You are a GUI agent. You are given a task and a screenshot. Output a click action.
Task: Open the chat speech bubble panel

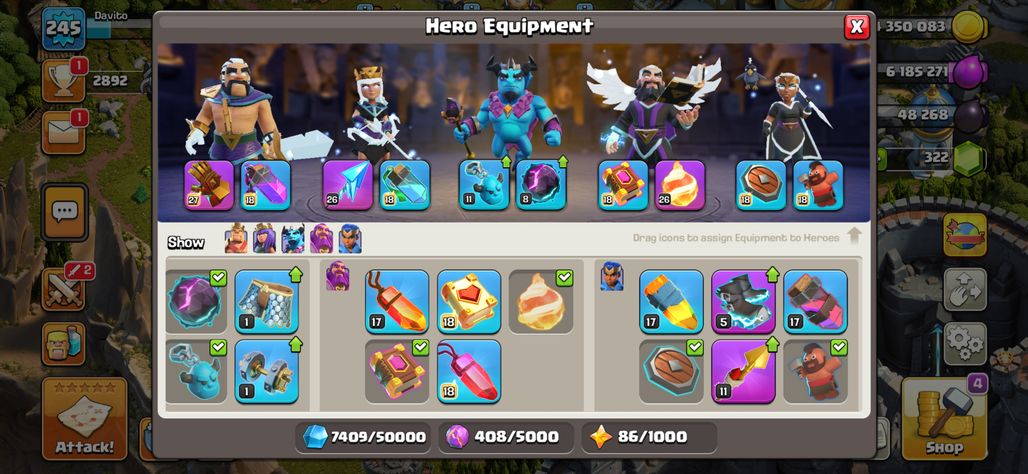(64, 212)
